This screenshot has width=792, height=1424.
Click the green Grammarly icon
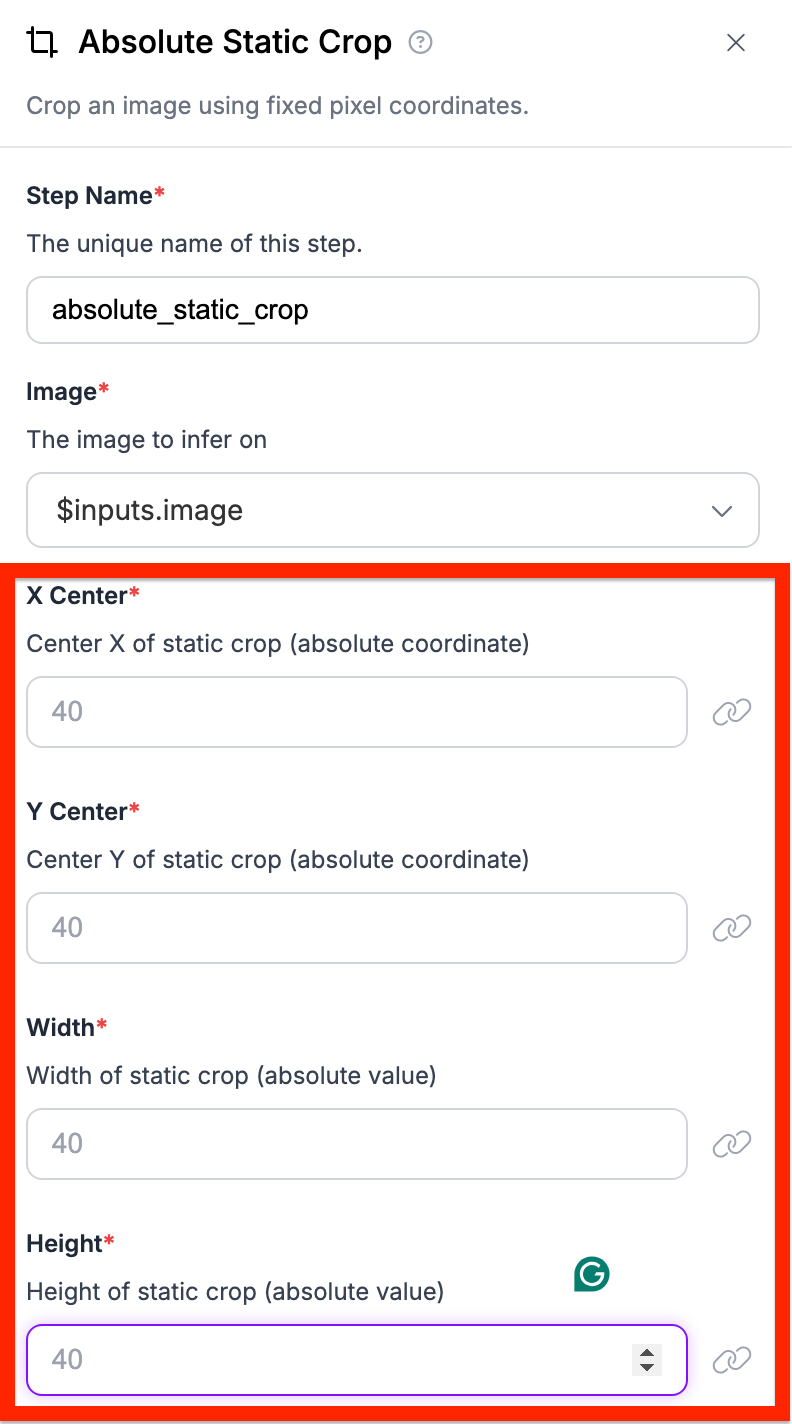click(592, 1274)
